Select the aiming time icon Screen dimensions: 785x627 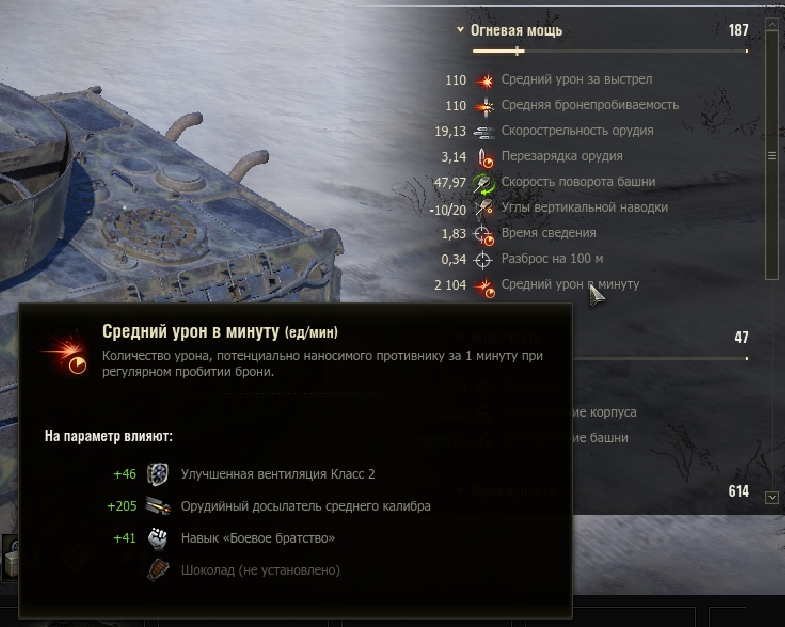pos(484,234)
